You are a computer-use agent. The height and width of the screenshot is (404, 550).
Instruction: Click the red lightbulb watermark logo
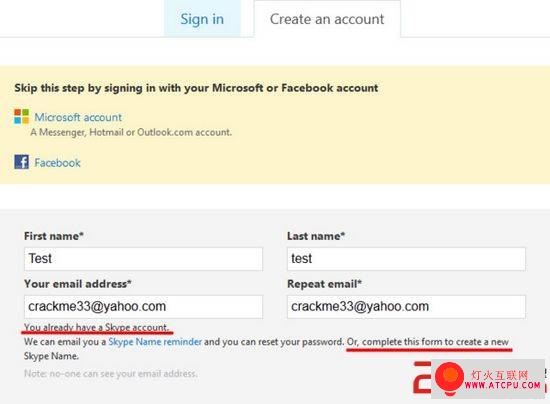click(x=449, y=378)
